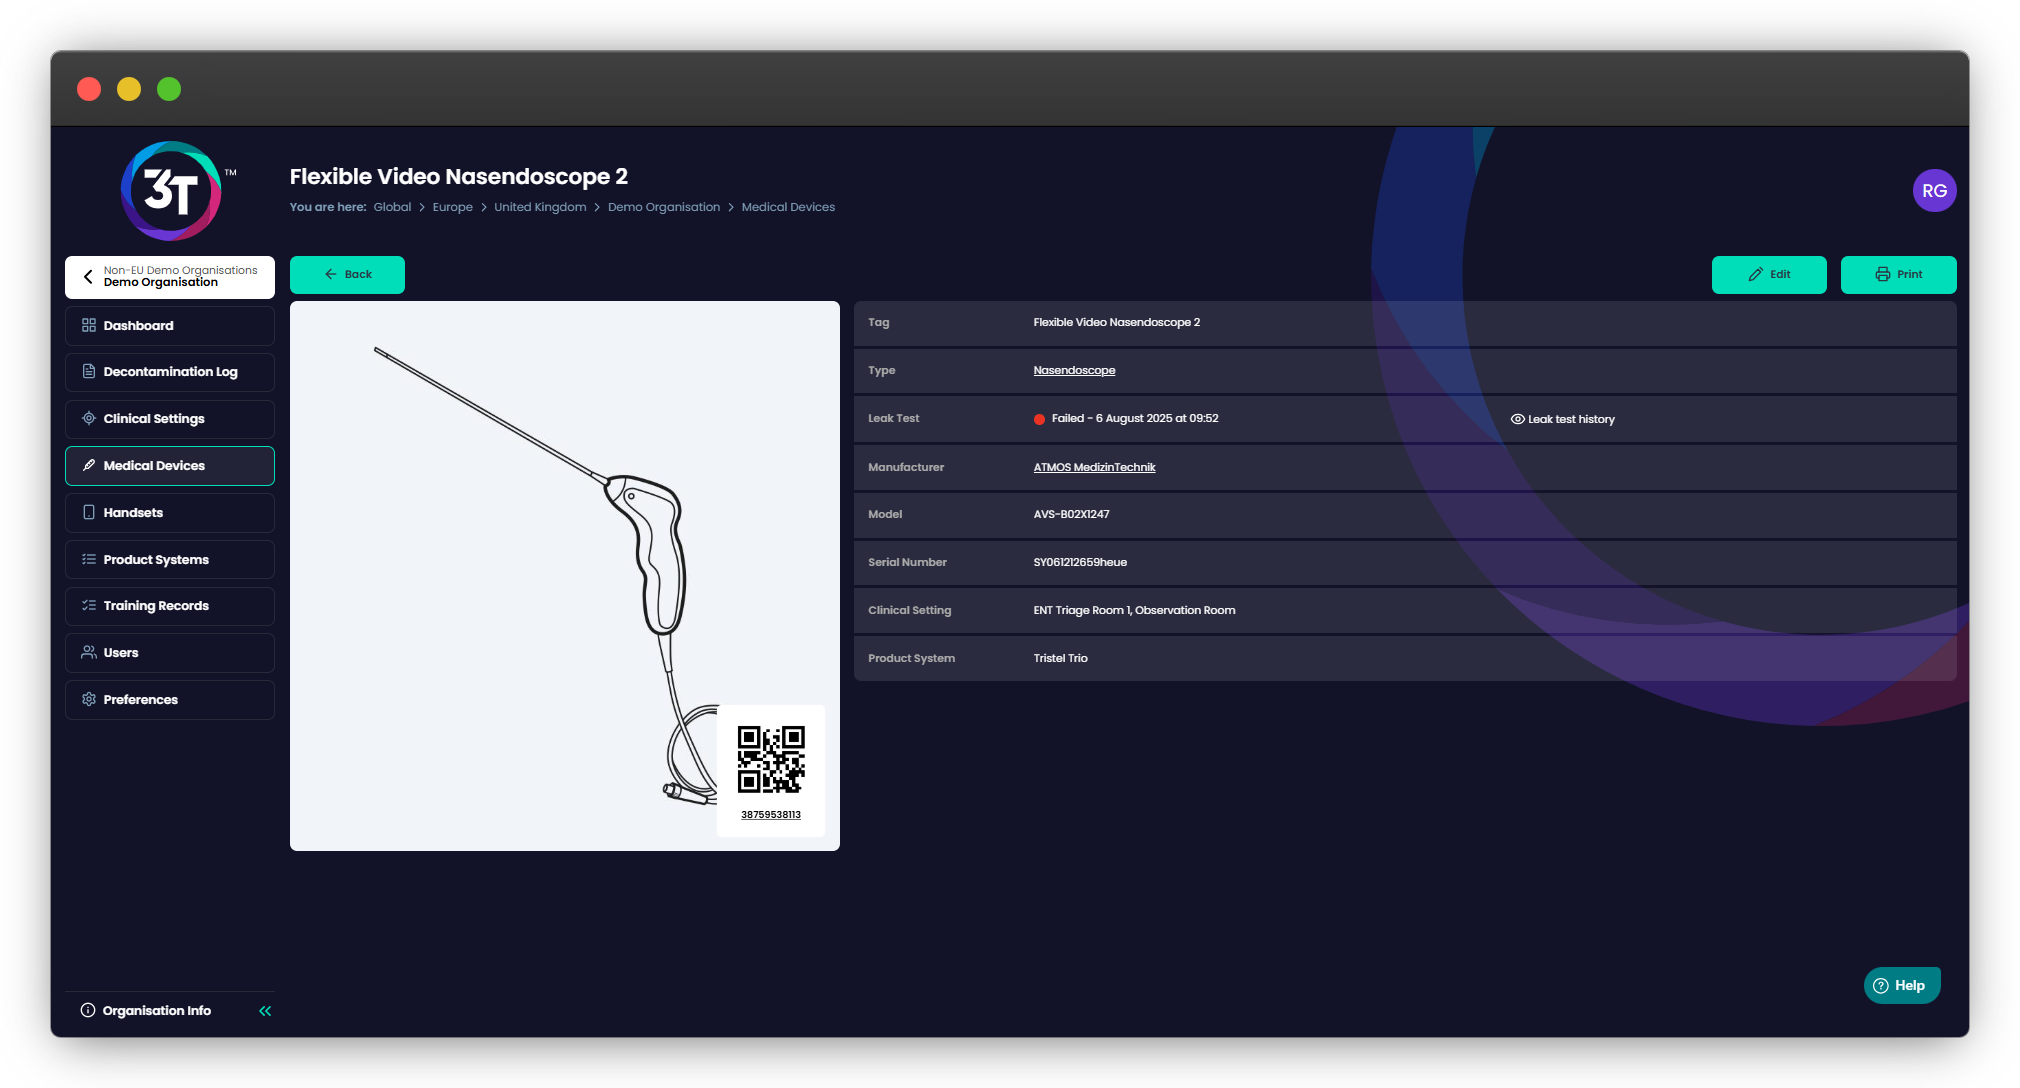View Leak test history

[1562, 419]
